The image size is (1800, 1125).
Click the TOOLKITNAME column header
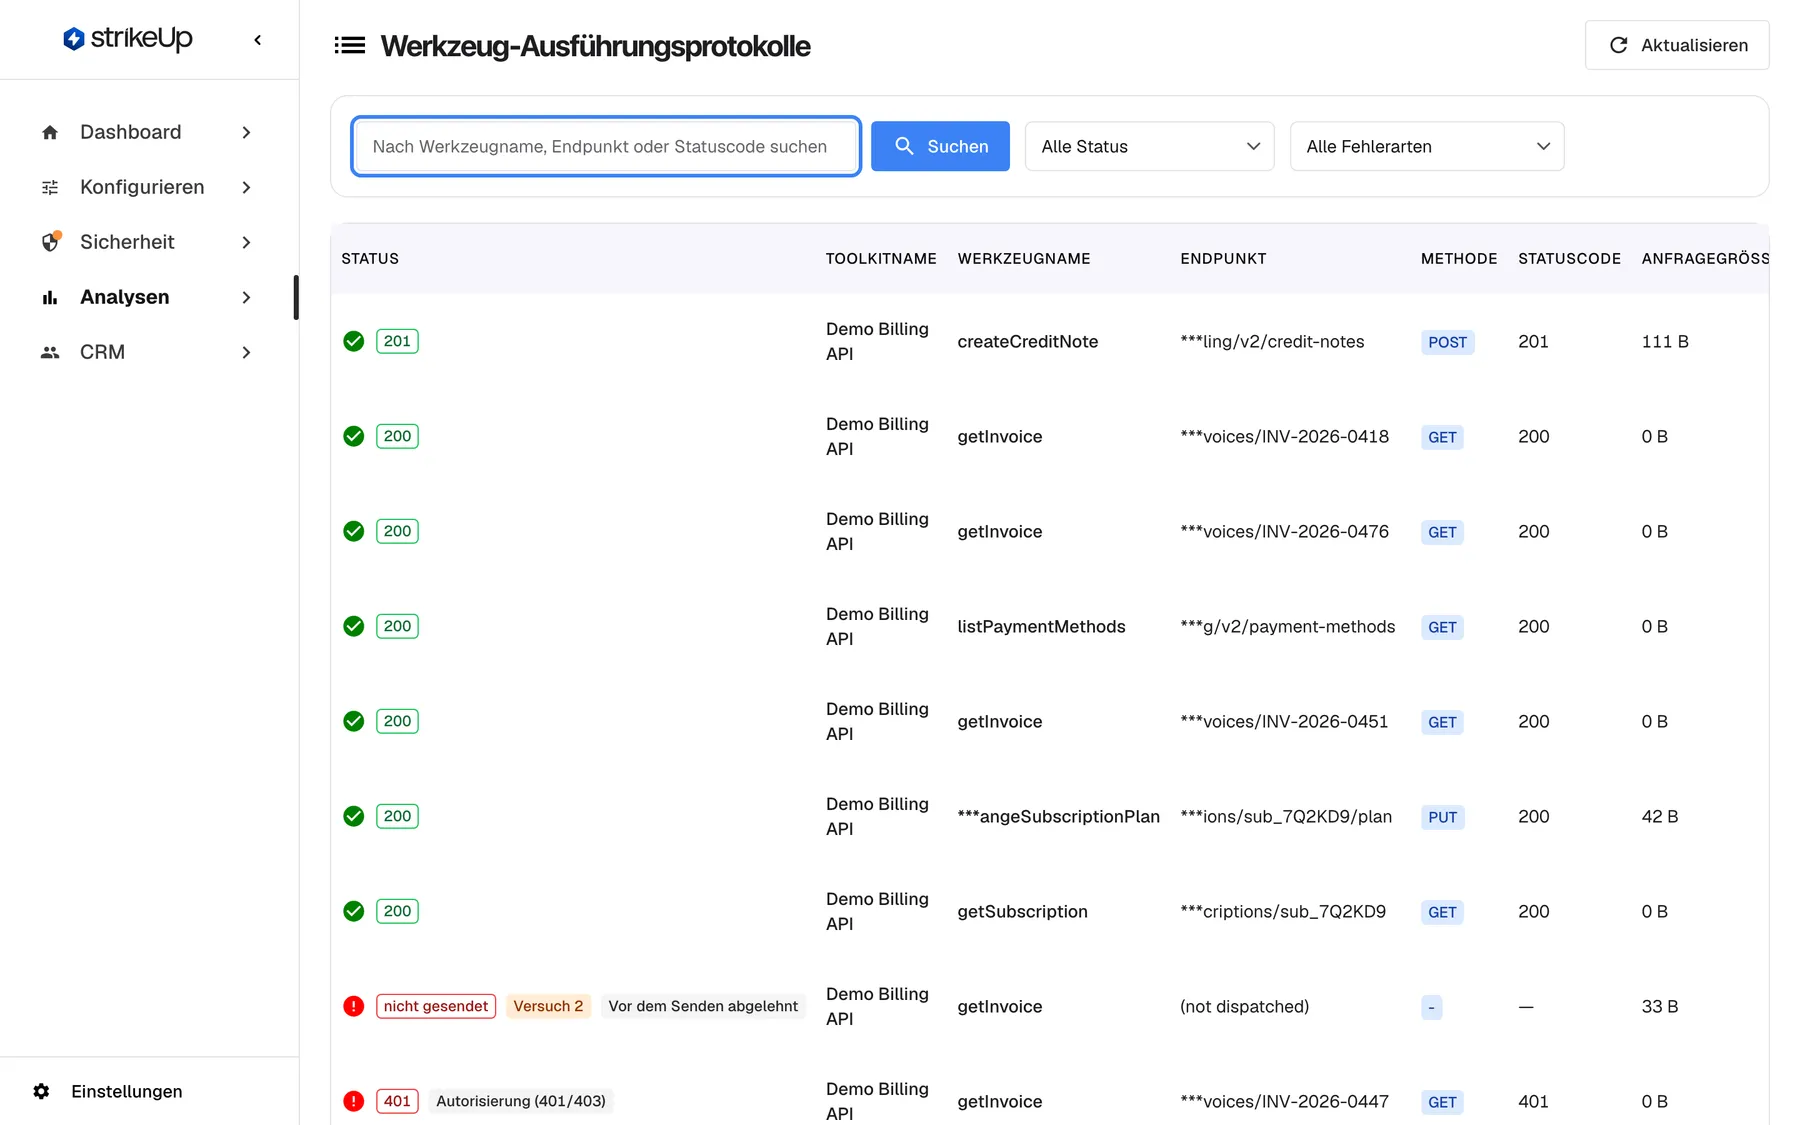click(881, 258)
